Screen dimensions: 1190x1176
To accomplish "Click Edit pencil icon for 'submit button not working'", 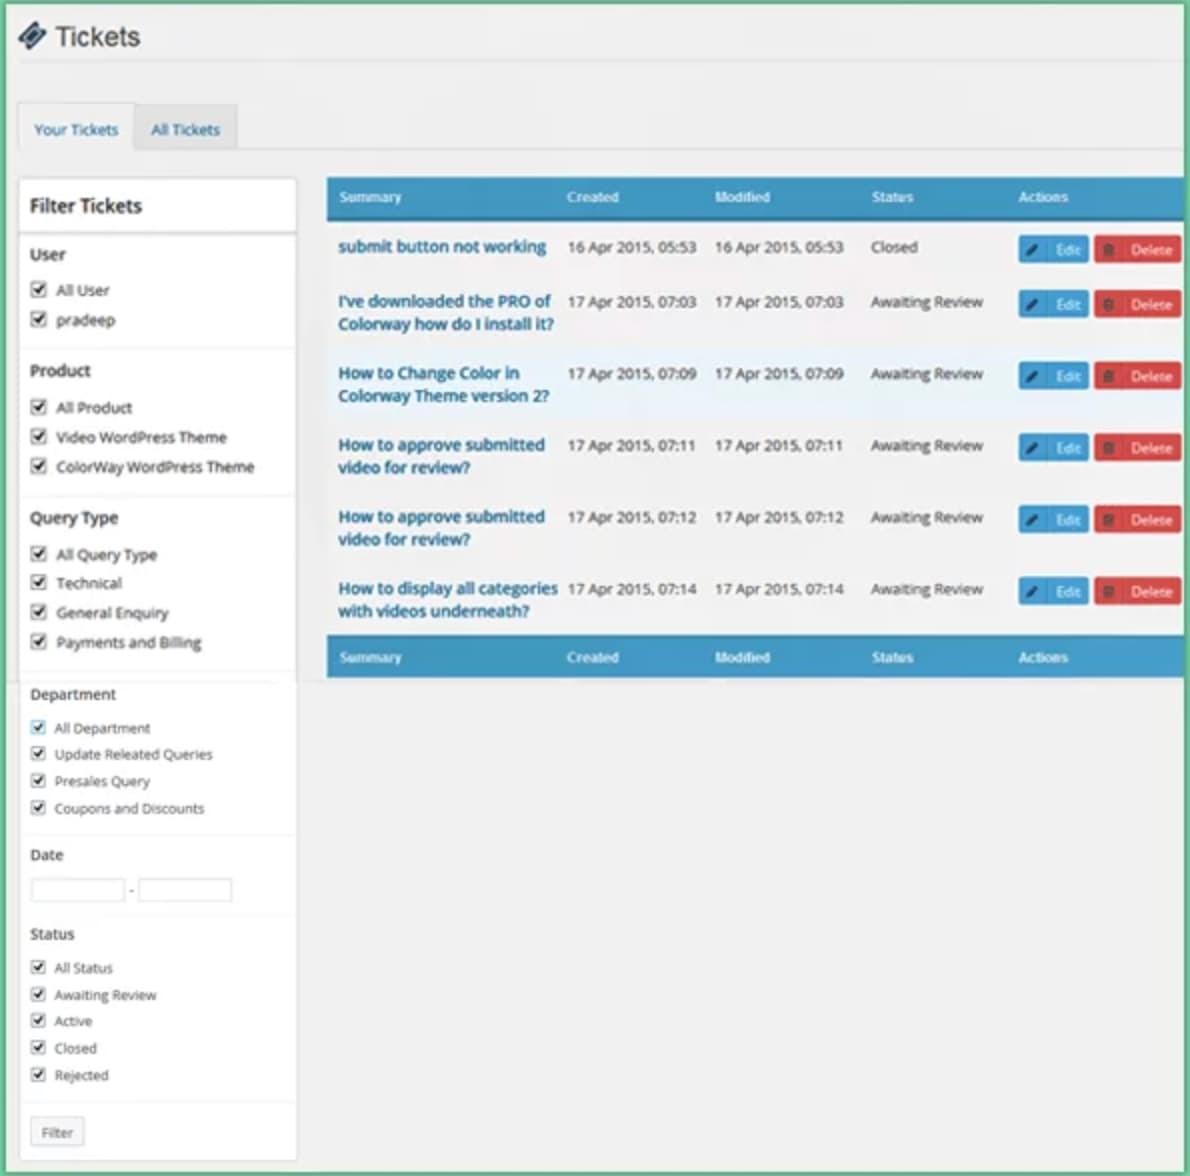I will (1033, 250).
